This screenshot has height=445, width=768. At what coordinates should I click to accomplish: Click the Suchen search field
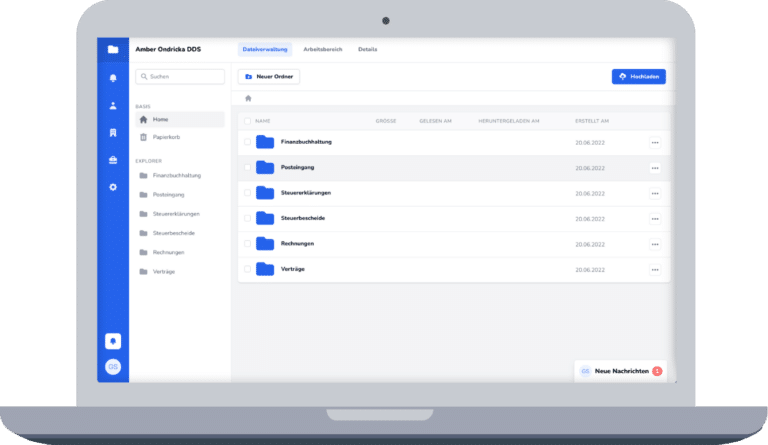tap(180, 77)
